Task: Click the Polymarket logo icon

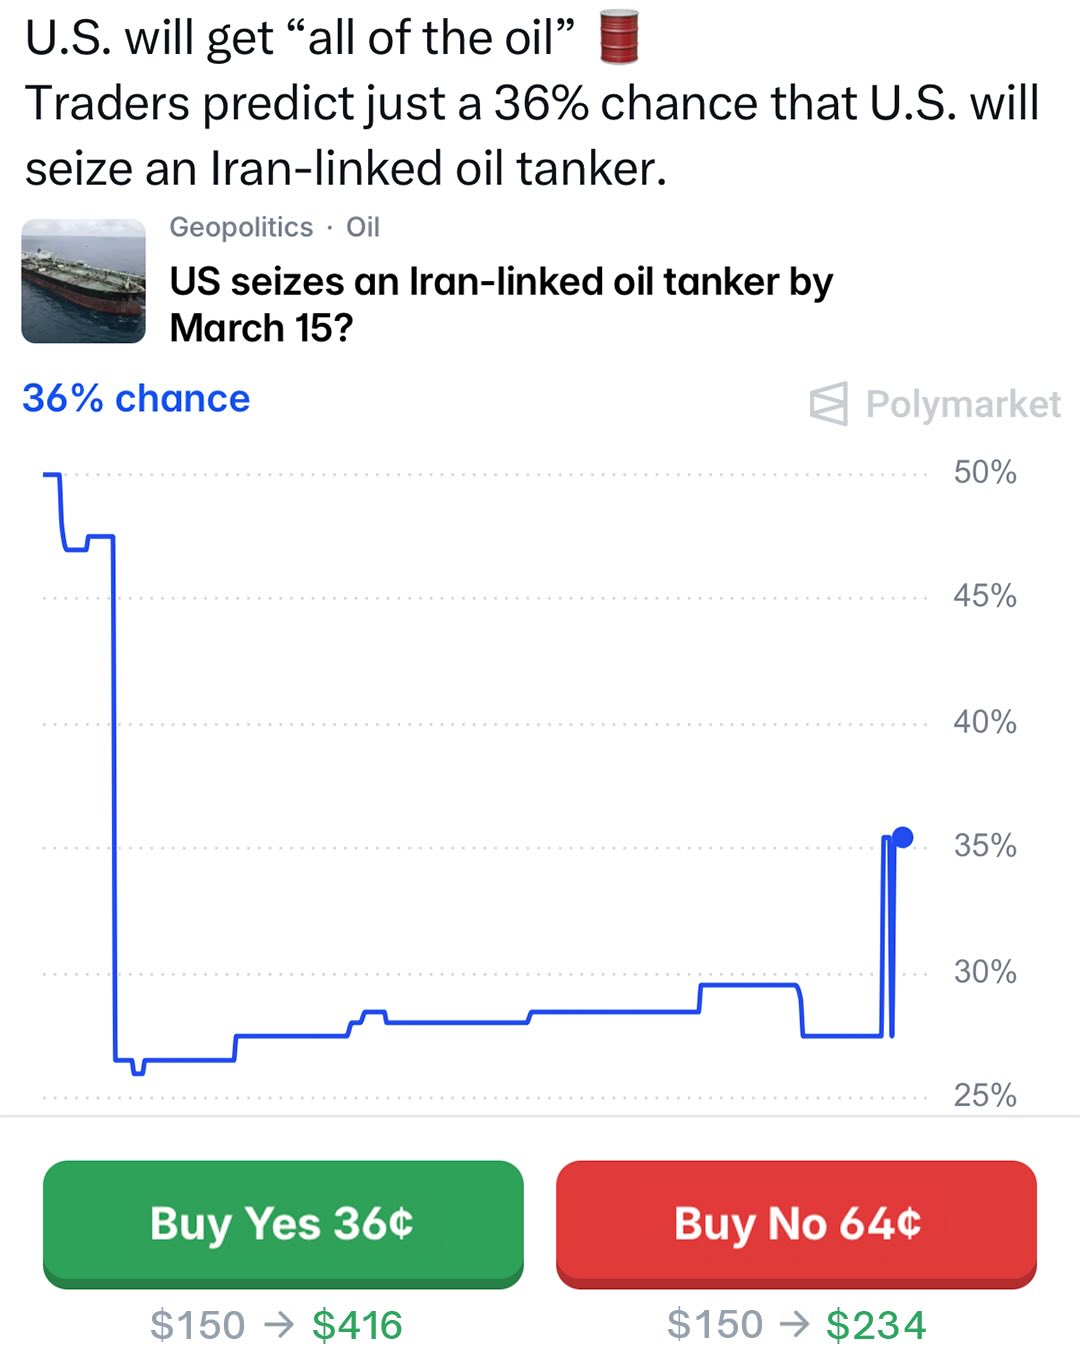Action: tap(829, 404)
